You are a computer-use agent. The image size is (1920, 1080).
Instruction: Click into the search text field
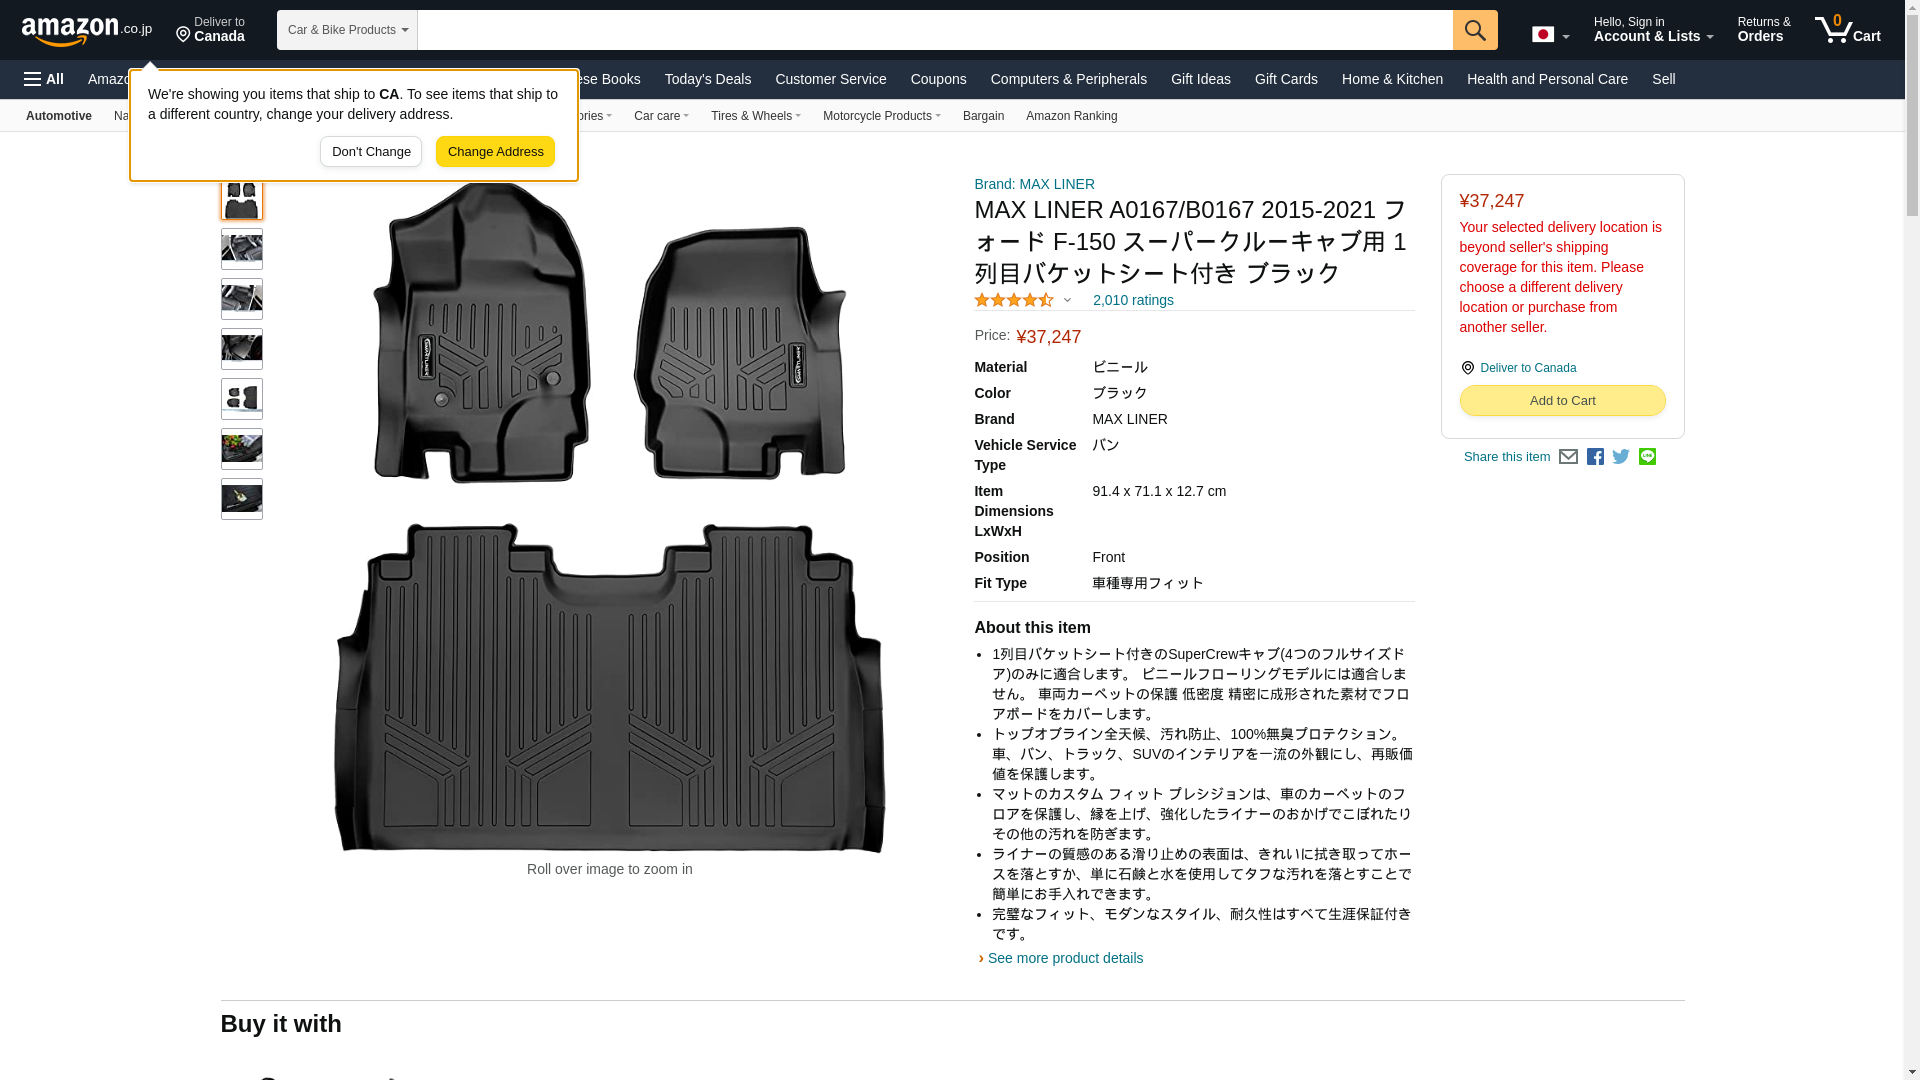[934, 30]
